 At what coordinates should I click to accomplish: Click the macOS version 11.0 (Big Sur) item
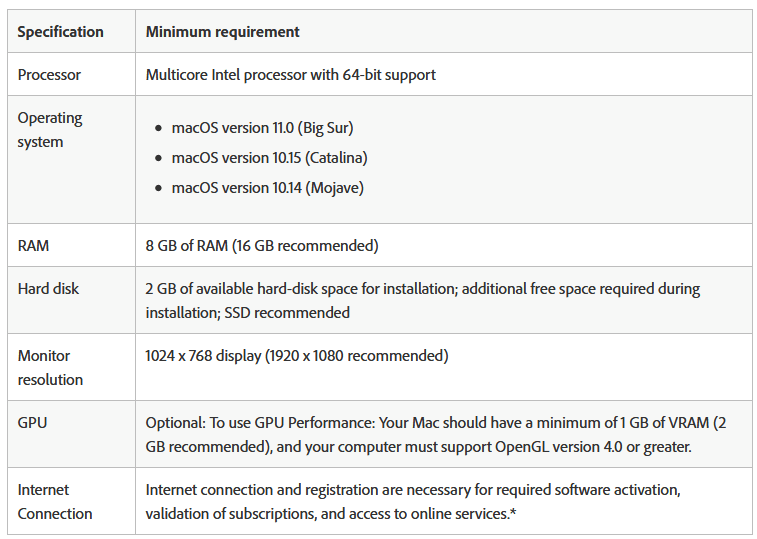tap(262, 128)
